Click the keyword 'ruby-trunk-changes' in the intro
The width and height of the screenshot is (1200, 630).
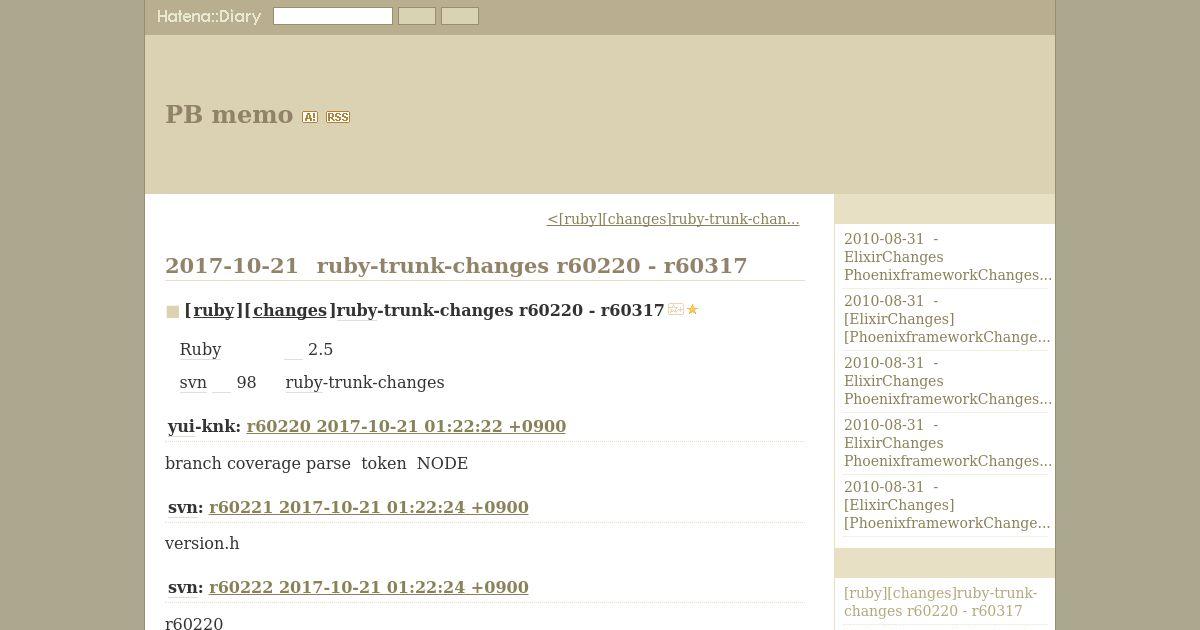click(x=365, y=383)
